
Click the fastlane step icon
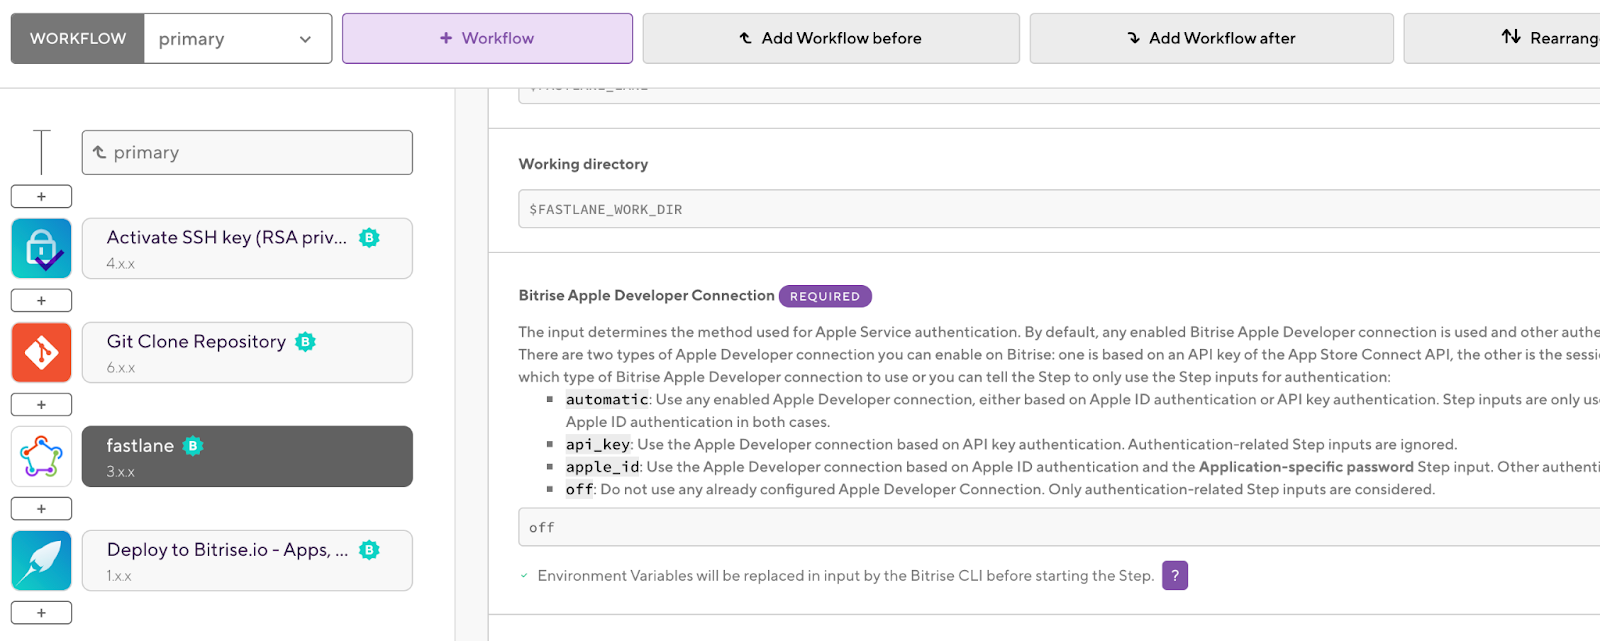(41, 456)
